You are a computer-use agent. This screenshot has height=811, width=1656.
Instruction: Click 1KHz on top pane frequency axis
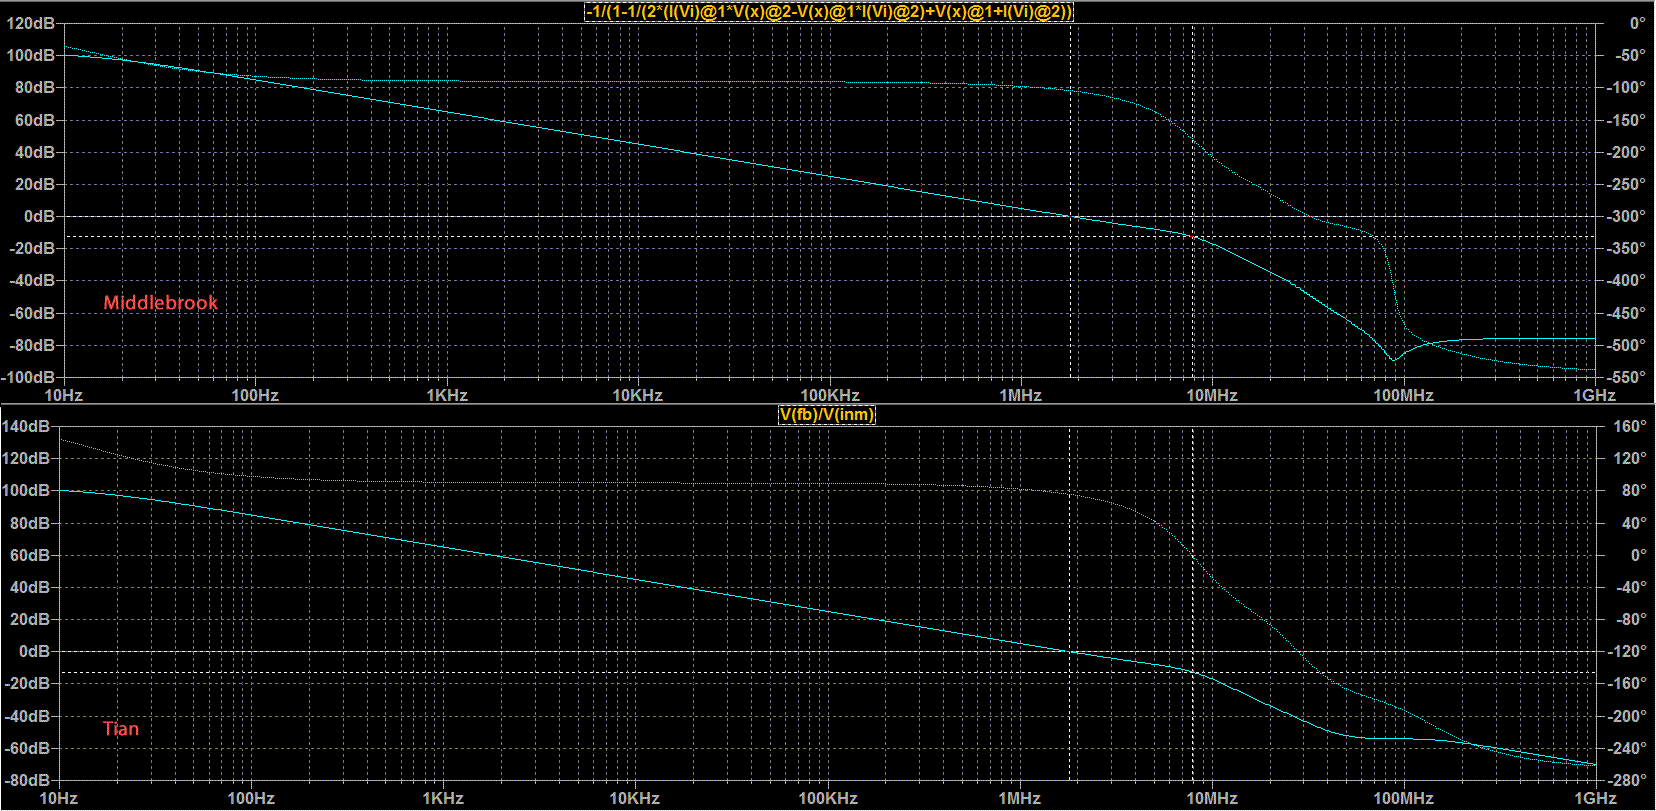point(447,395)
